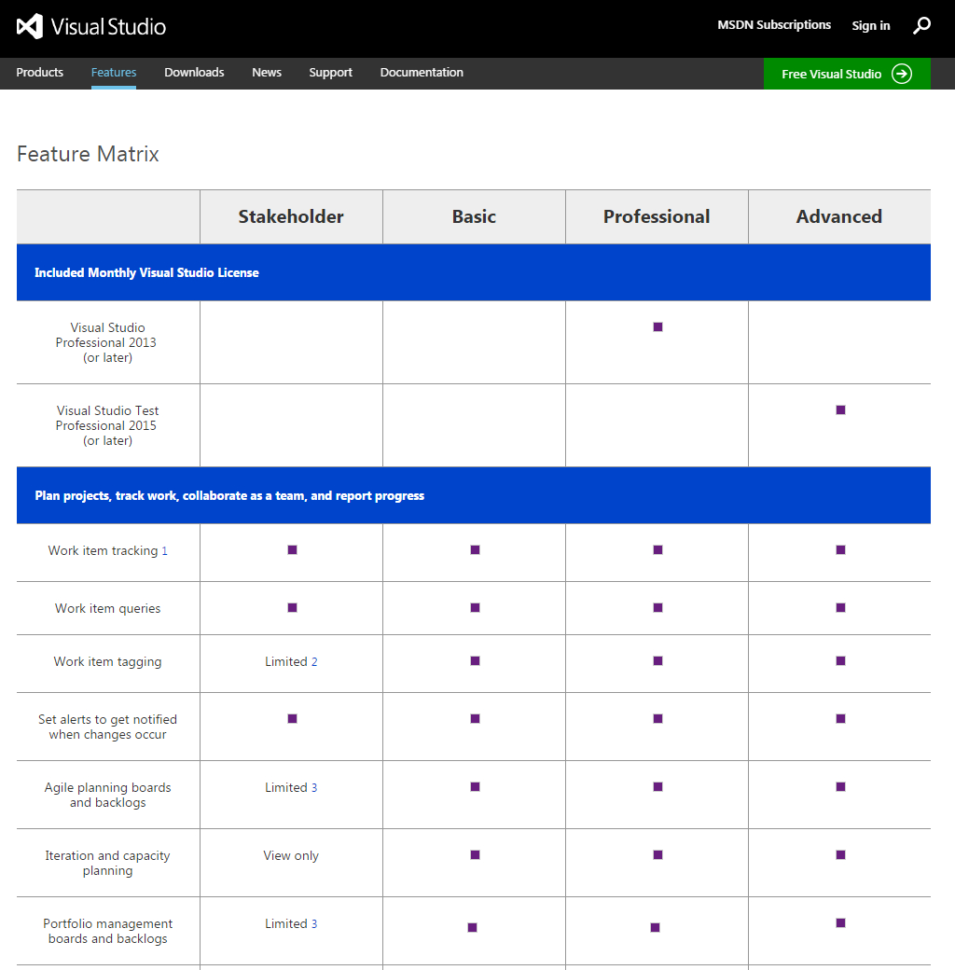Click footnote 1 next to Work item tracking
The width and height of the screenshot is (955, 970).
(x=167, y=551)
